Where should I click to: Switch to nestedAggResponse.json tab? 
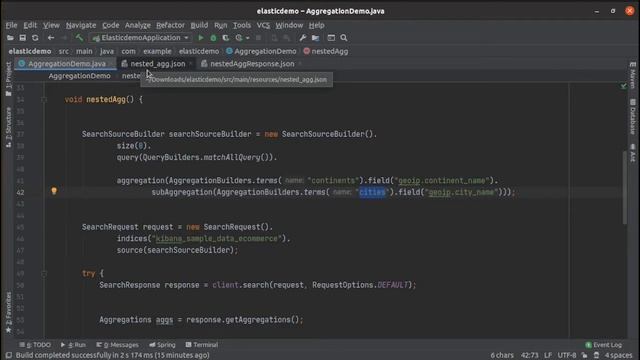click(x=252, y=64)
